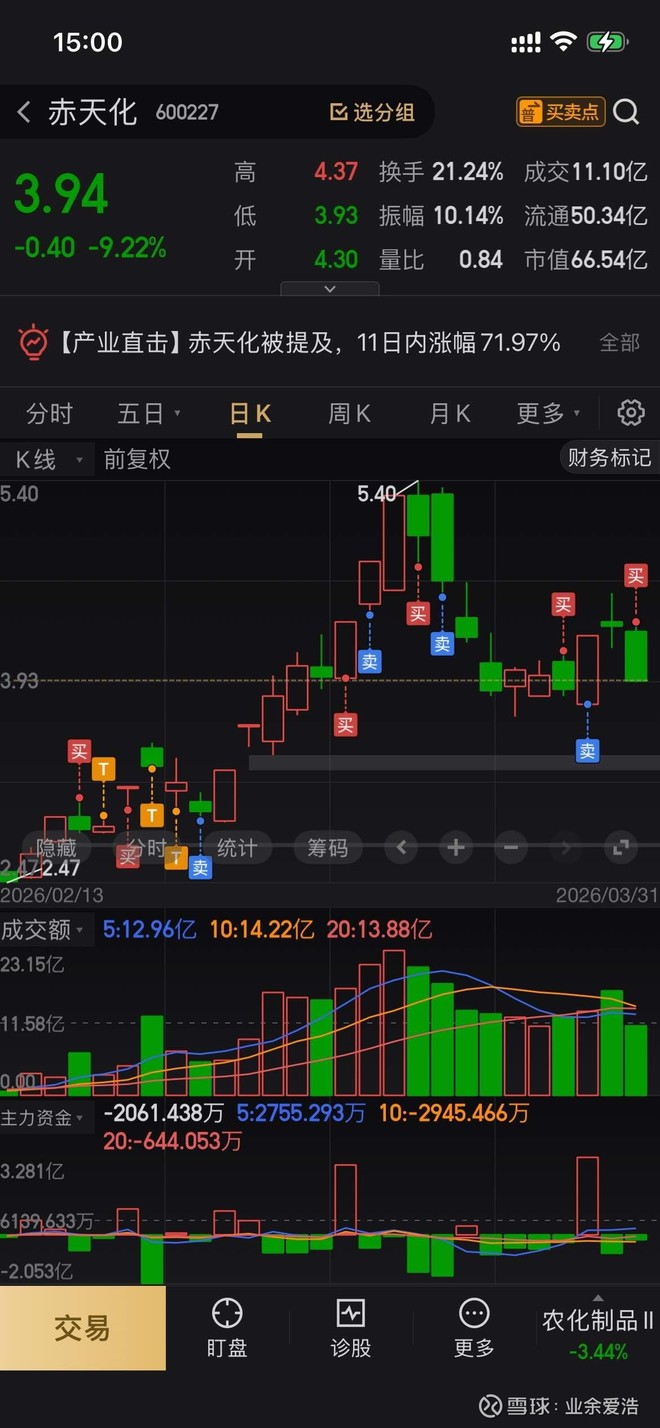Tap the stock code 600227

point(187,113)
